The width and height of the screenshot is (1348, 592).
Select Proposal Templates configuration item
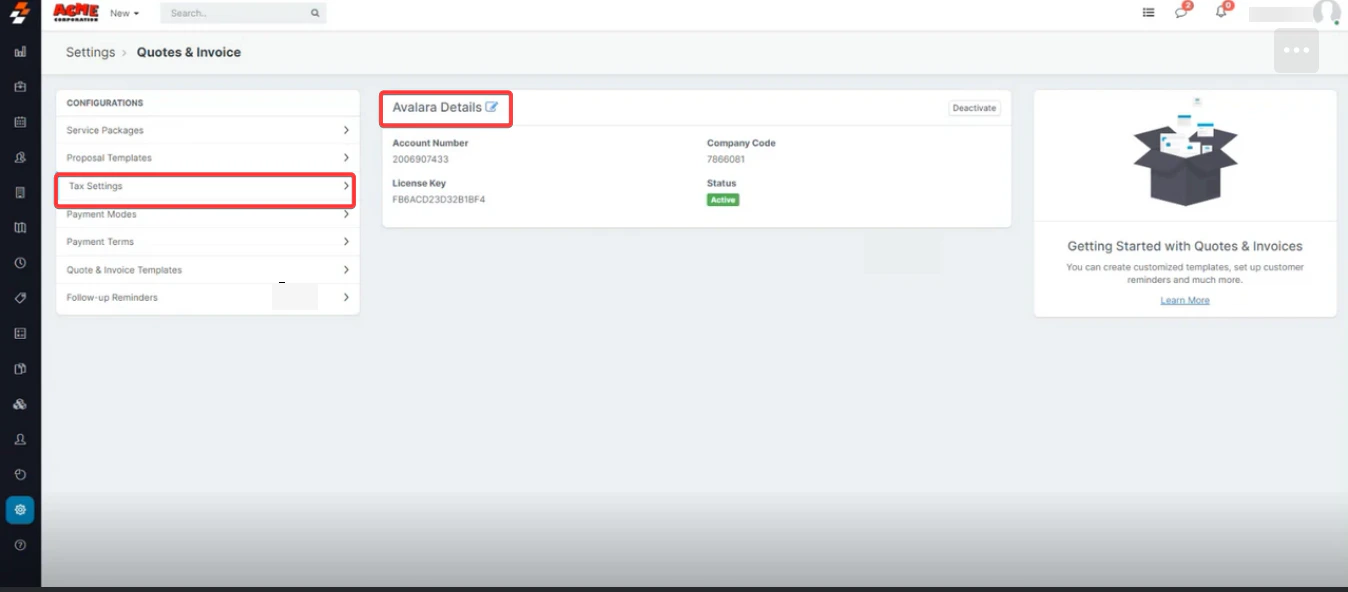click(208, 158)
